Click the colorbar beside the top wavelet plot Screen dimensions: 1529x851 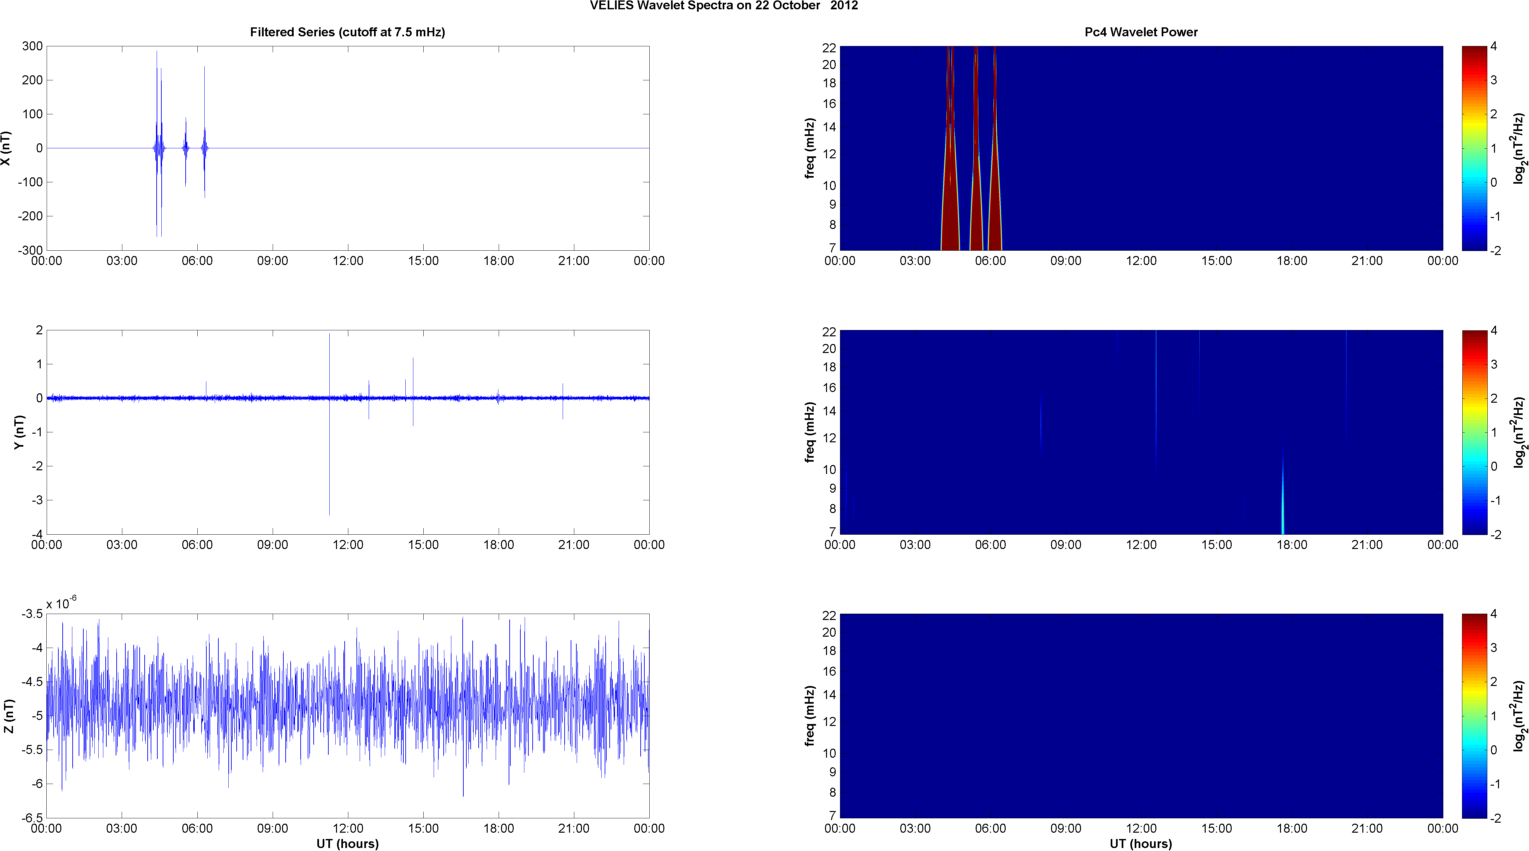(x=1474, y=148)
